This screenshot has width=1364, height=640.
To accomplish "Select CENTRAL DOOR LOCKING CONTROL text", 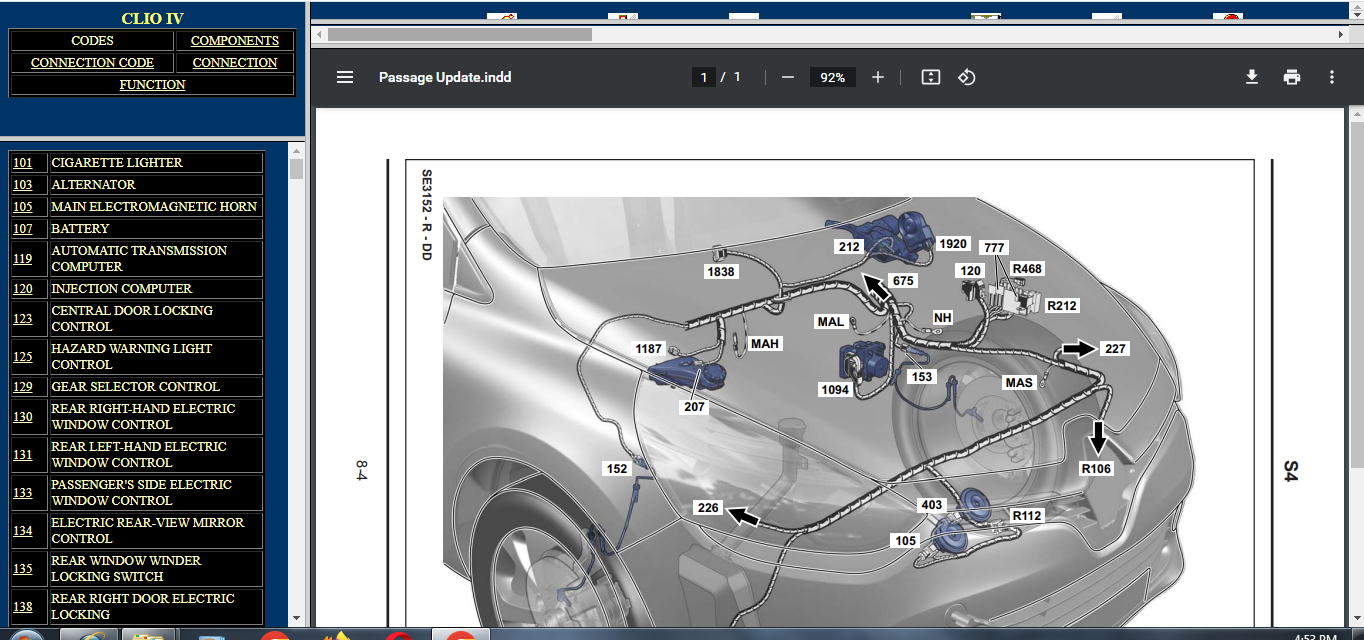I will [132, 318].
